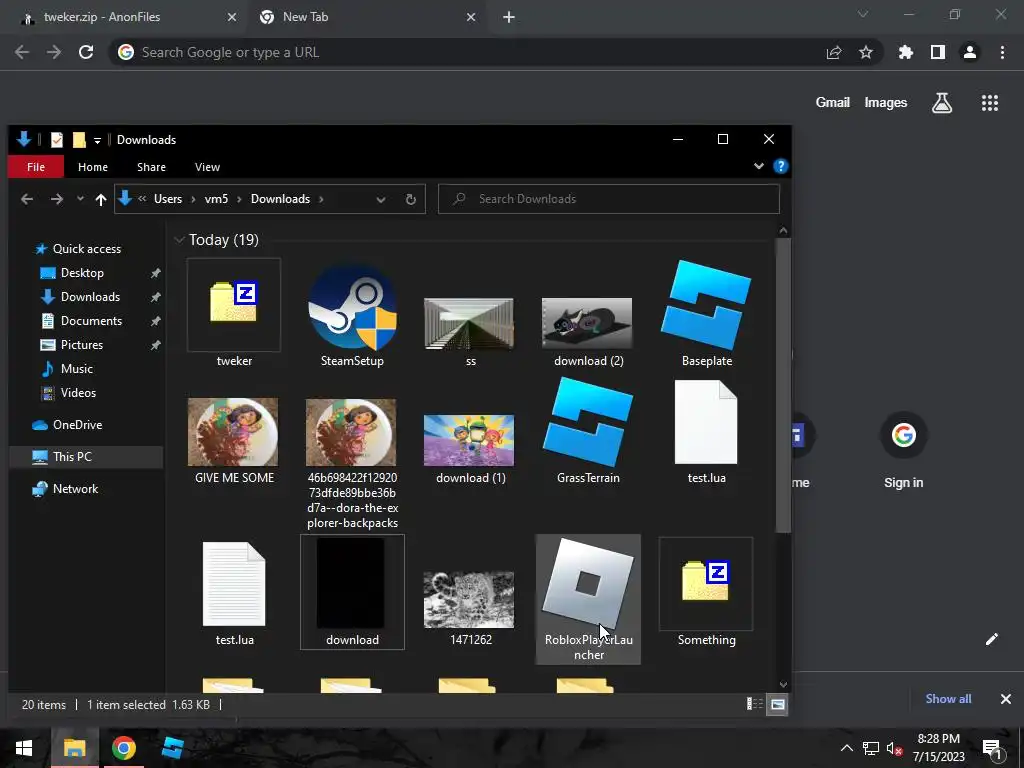The image size is (1024, 768).
Task: Go forward in File Explorer
Action: pos(57,199)
